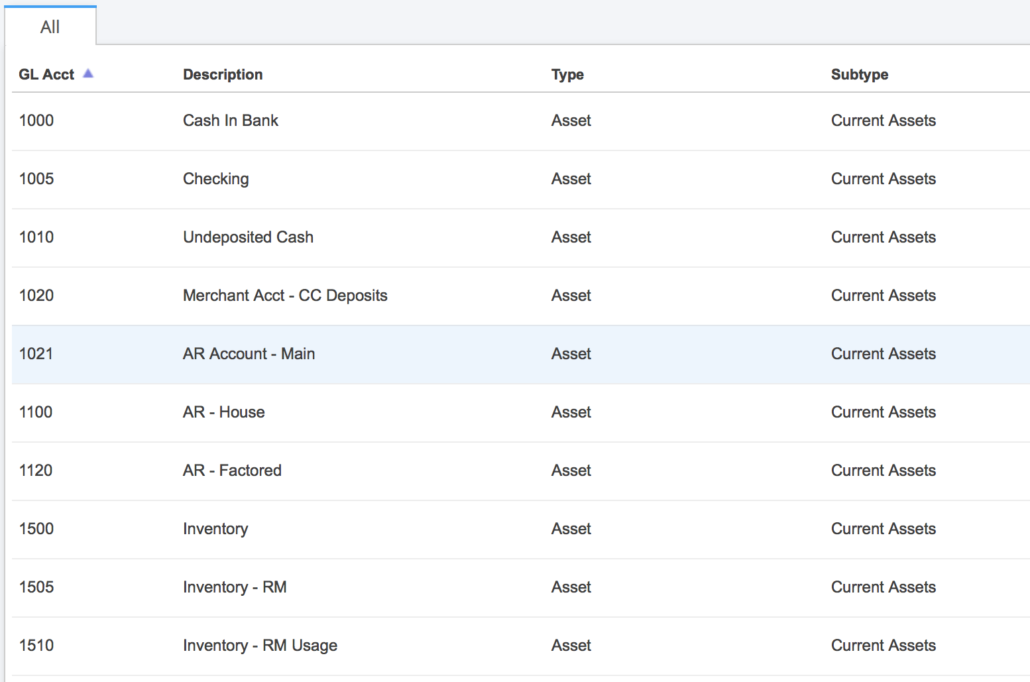This screenshot has width=1030, height=682.
Task: Click the GL Acct column header
Action: pos(45,74)
